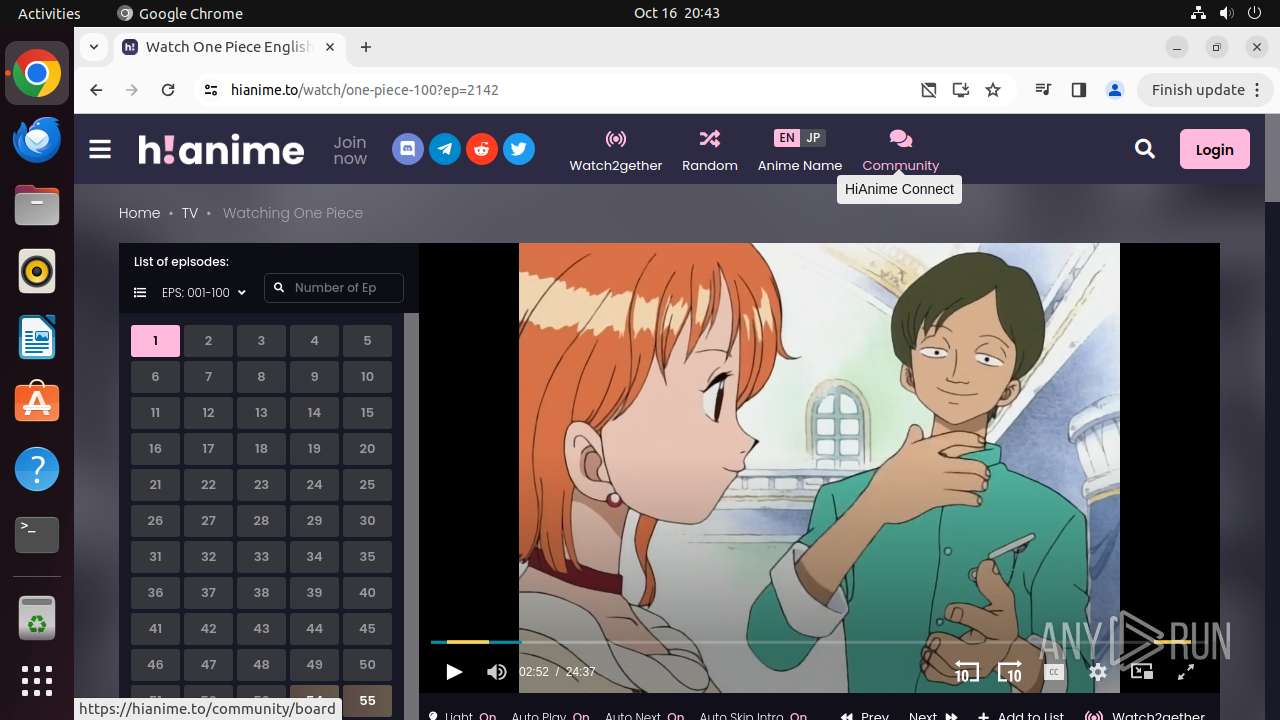Rewind the video 10 seconds
1280x720 pixels.
(x=966, y=672)
